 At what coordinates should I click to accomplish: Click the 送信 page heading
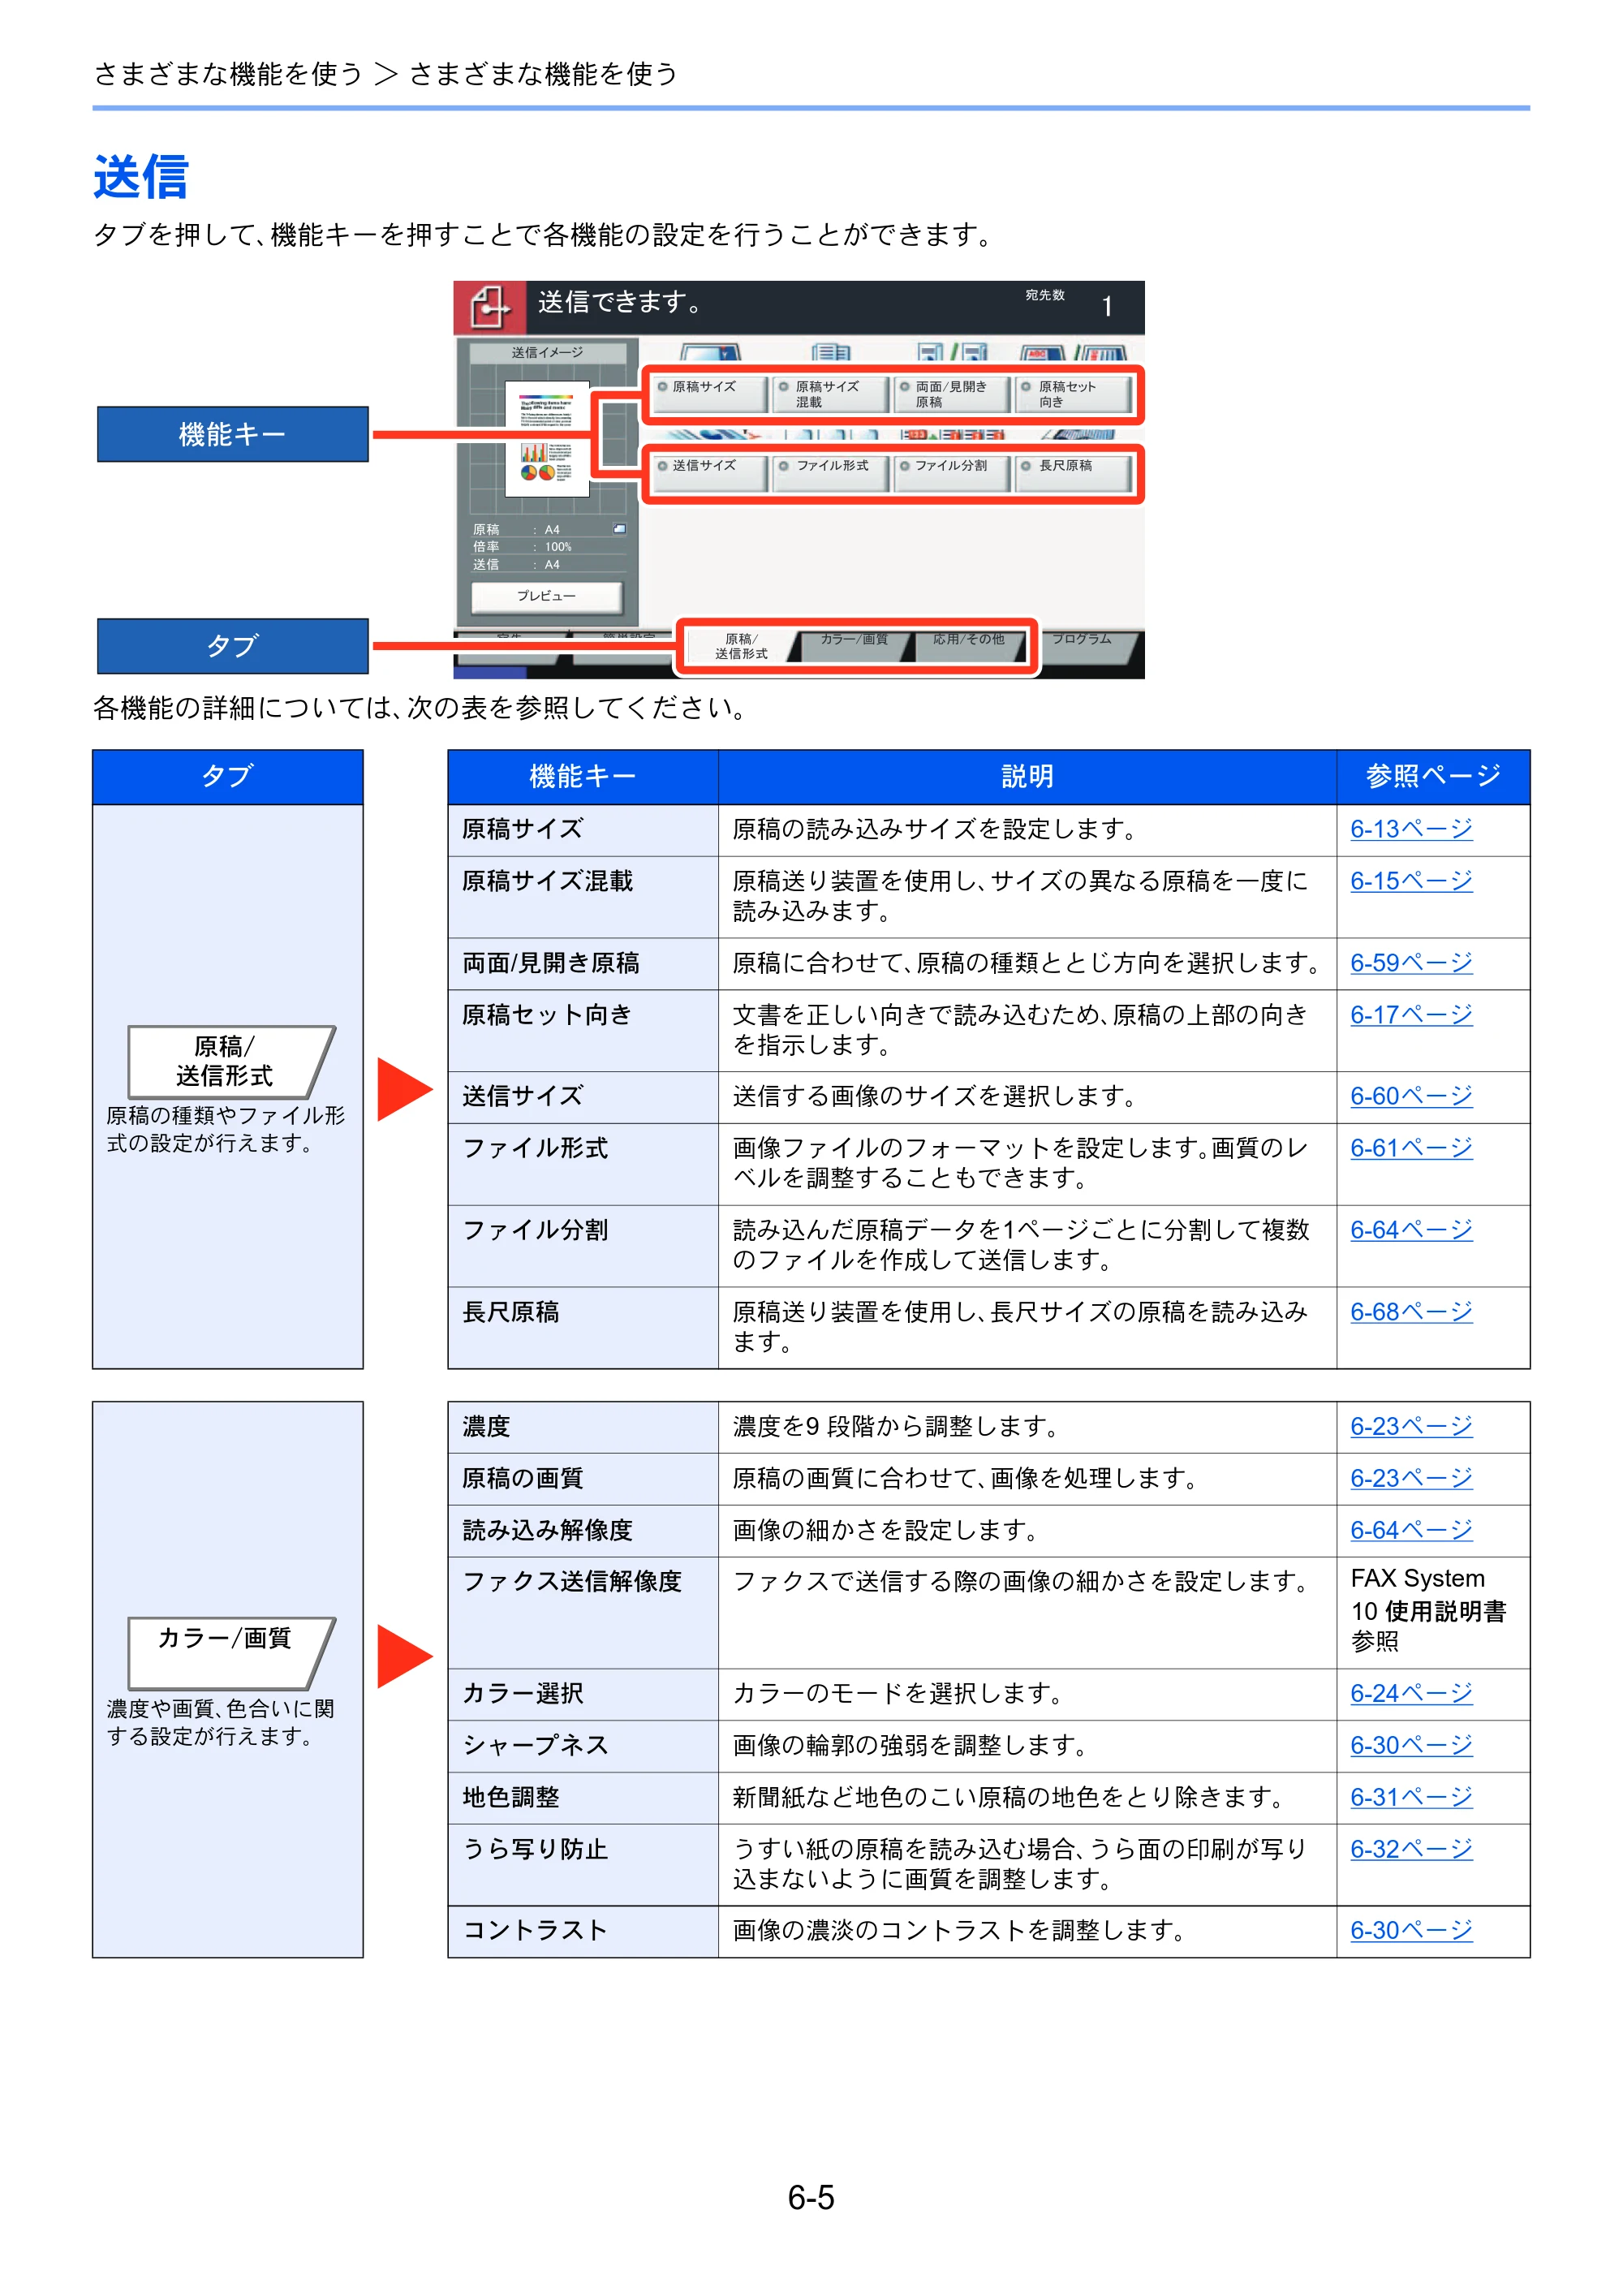point(141,177)
